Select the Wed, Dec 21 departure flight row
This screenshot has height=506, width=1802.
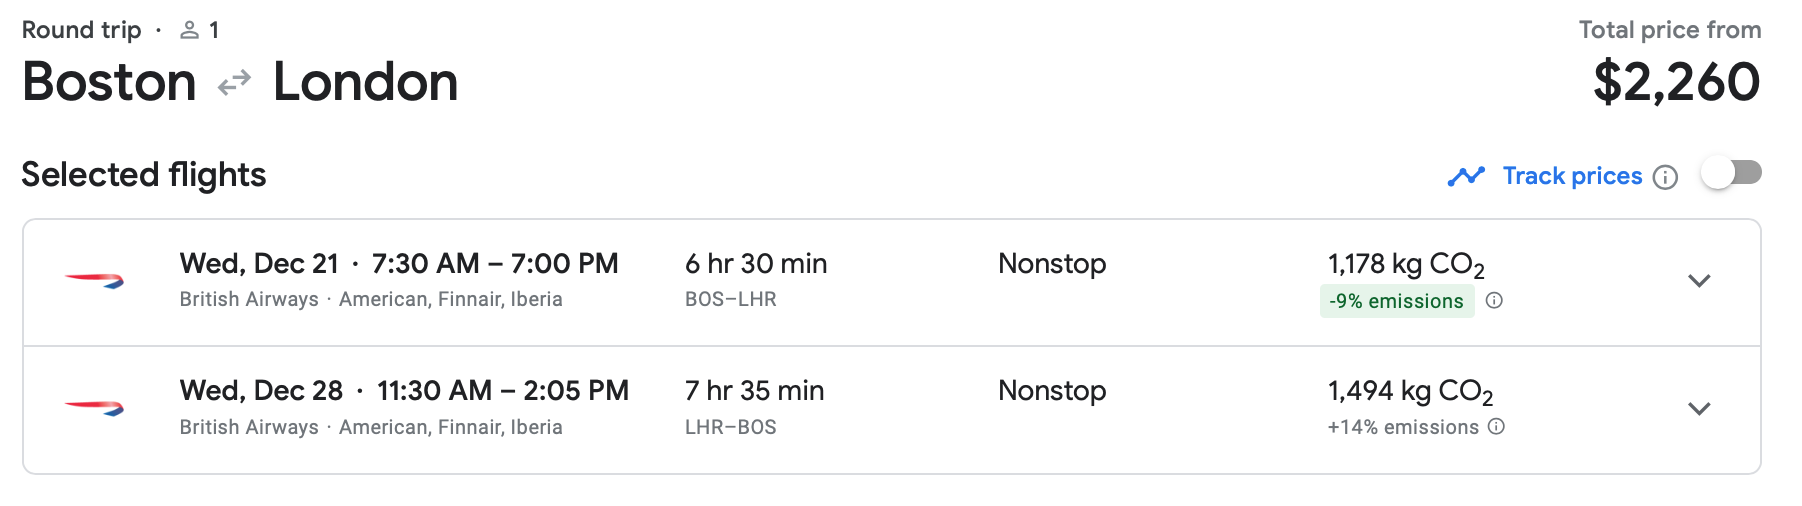pyautogui.click(x=398, y=264)
